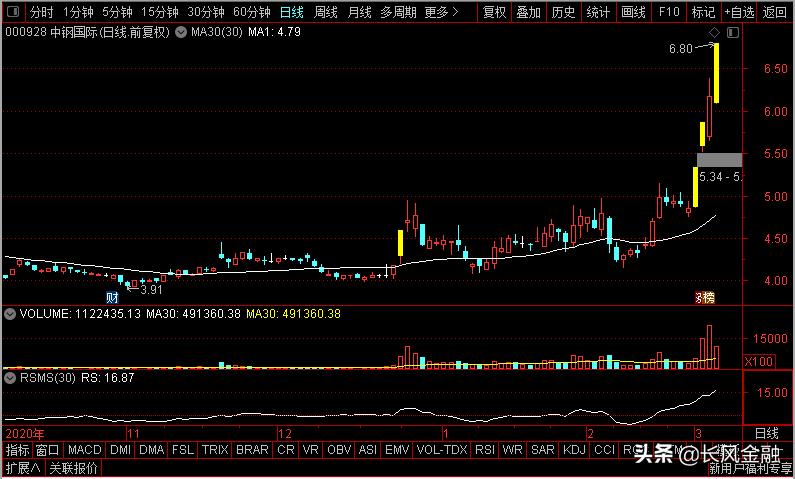Viewport: 795px width, 479px height.
Task: Select the 日线 daily period
Action: pyautogui.click(x=292, y=12)
